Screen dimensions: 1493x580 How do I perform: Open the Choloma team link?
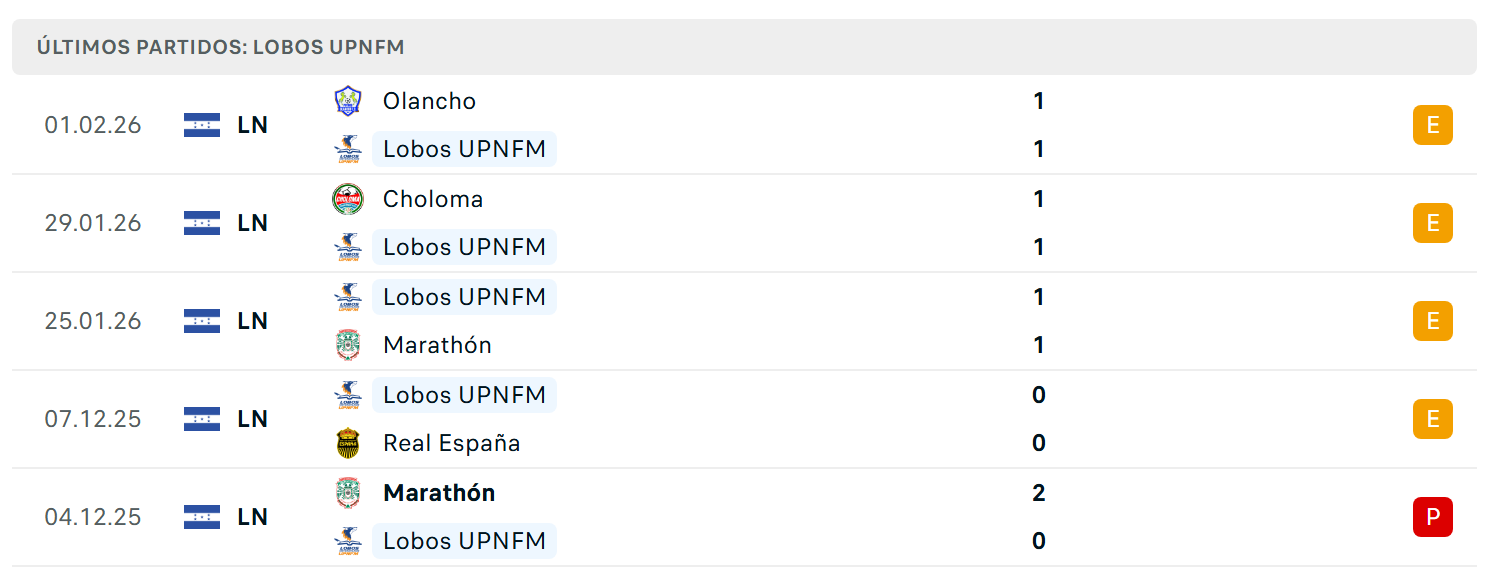tap(433, 199)
